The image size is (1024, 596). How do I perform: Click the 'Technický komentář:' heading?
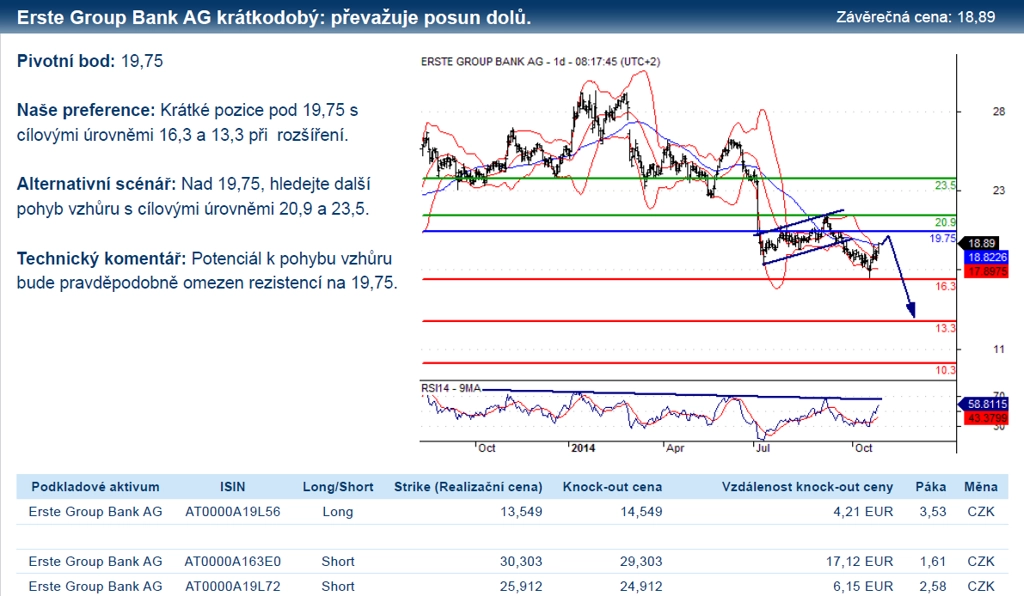101,259
